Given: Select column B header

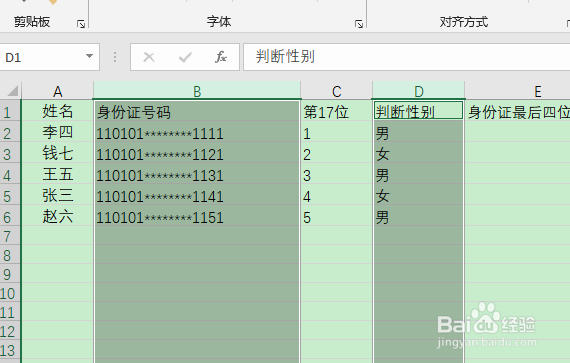Looking at the screenshot, I should 197,91.
